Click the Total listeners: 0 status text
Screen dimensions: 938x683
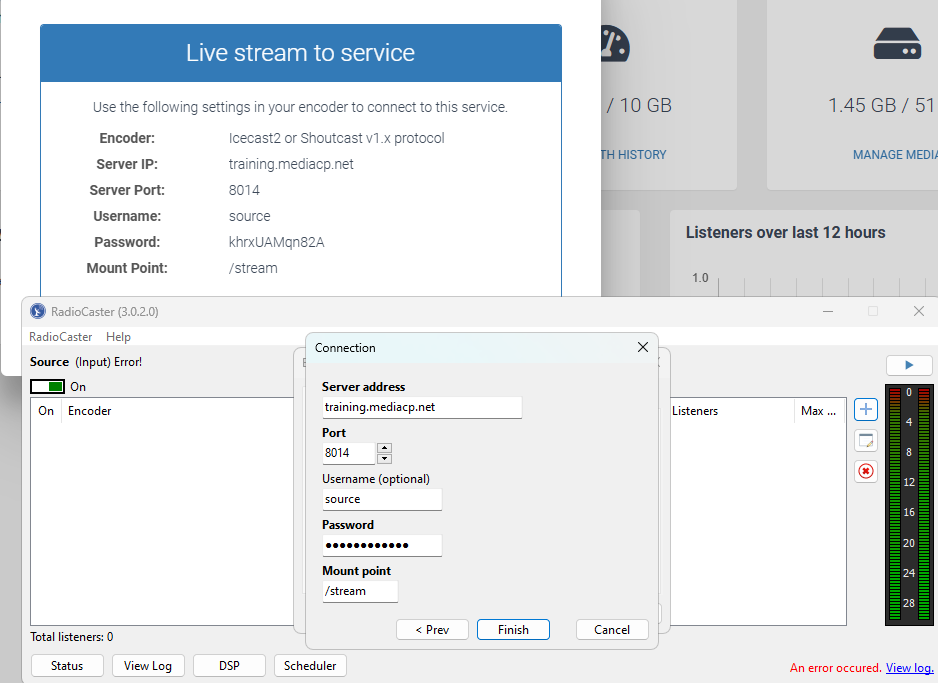(72, 637)
